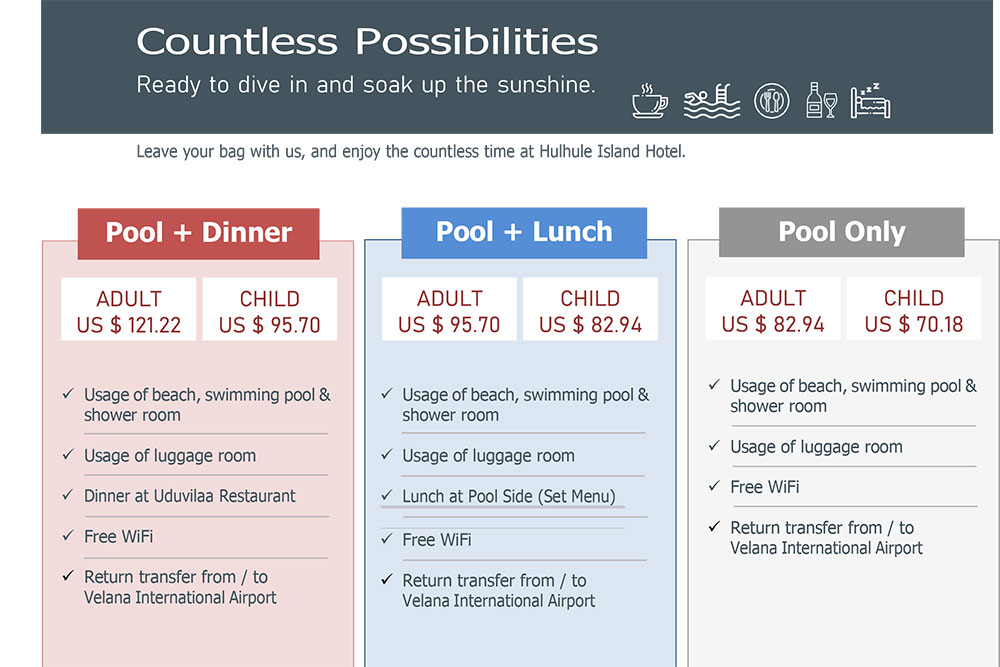Select the Pool + Lunch header
This screenshot has height=667, width=1000.
[524, 233]
